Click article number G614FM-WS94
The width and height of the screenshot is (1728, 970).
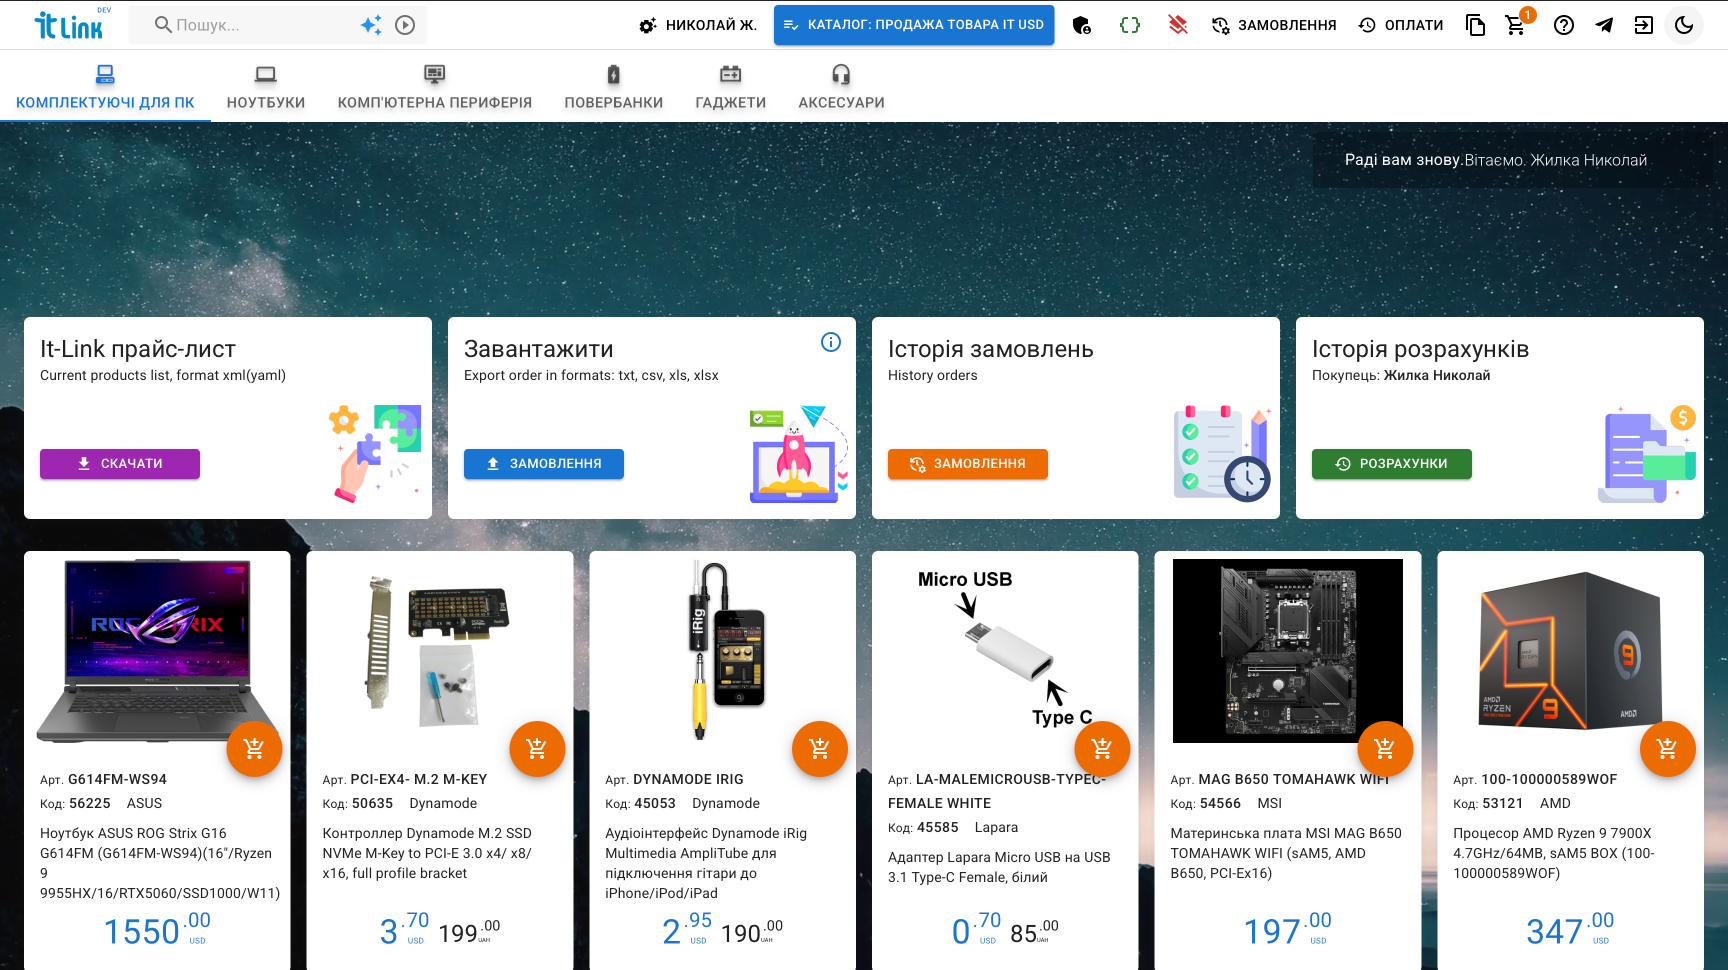117,779
